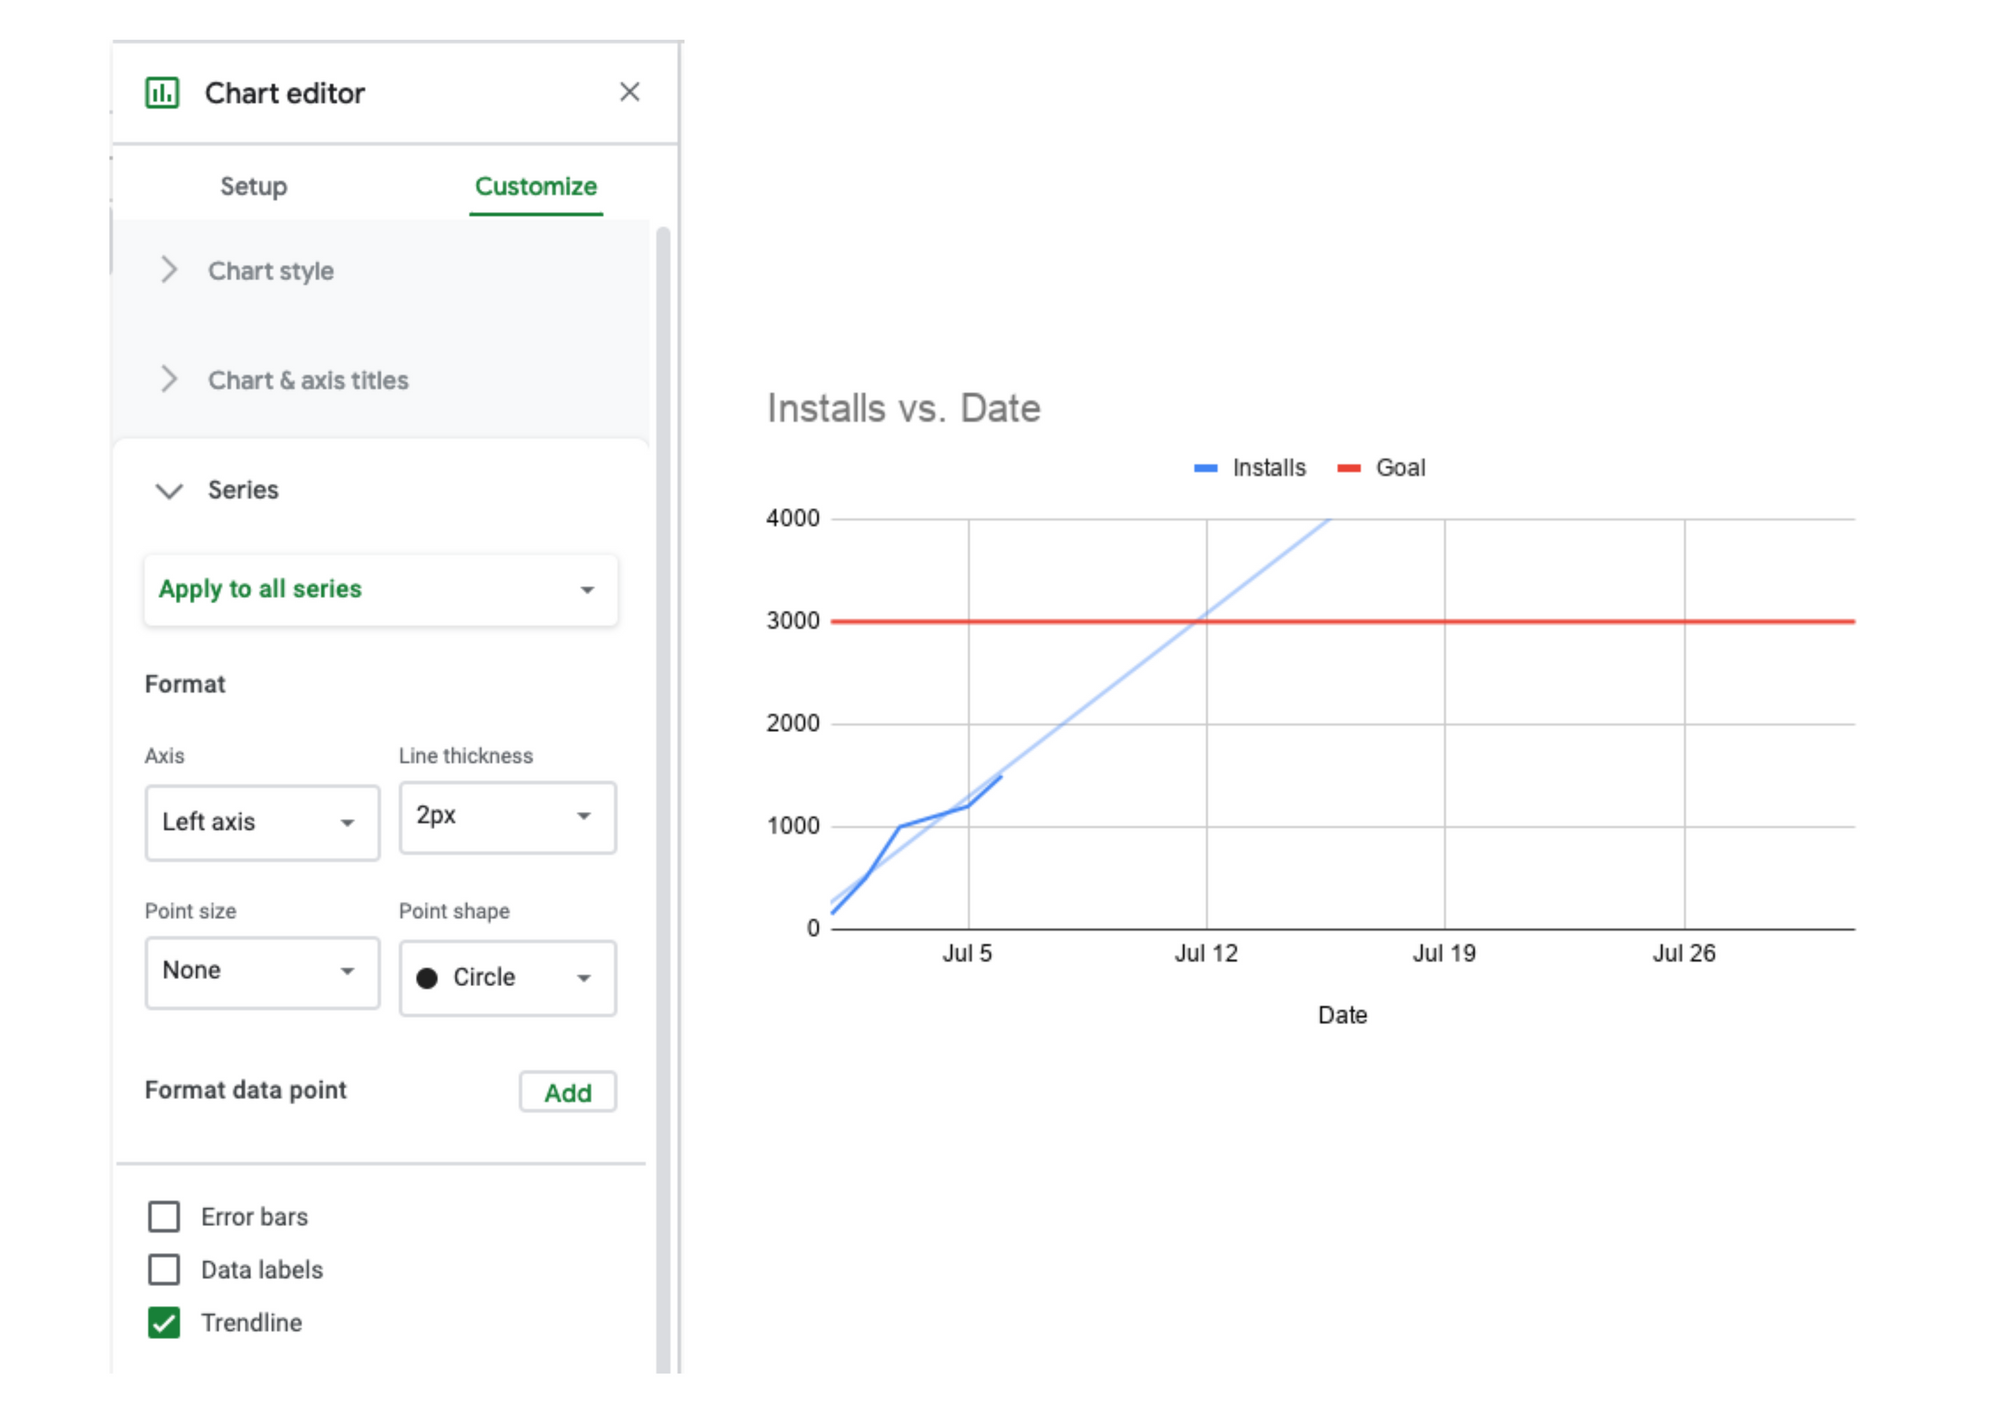The image size is (2000, 1414).
Task: Click the Chart editor bar-chart icon
Action: pyautogui.click(x=162, y=93)
